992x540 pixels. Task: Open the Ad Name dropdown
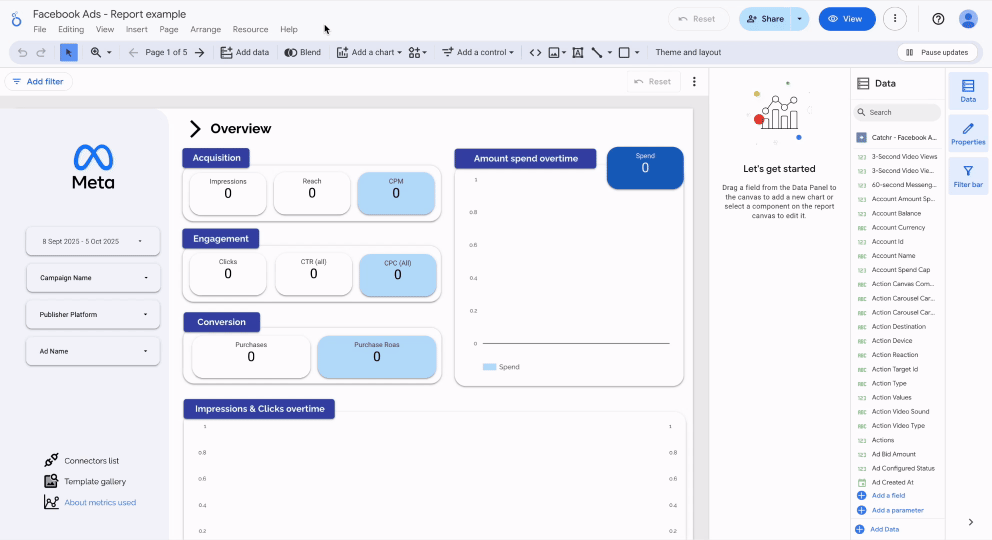click(92, 352)
